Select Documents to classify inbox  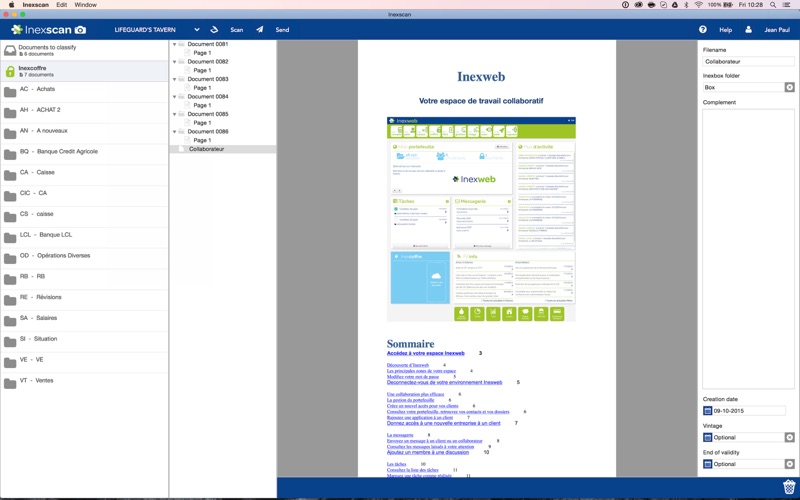[x=84, y=50]
